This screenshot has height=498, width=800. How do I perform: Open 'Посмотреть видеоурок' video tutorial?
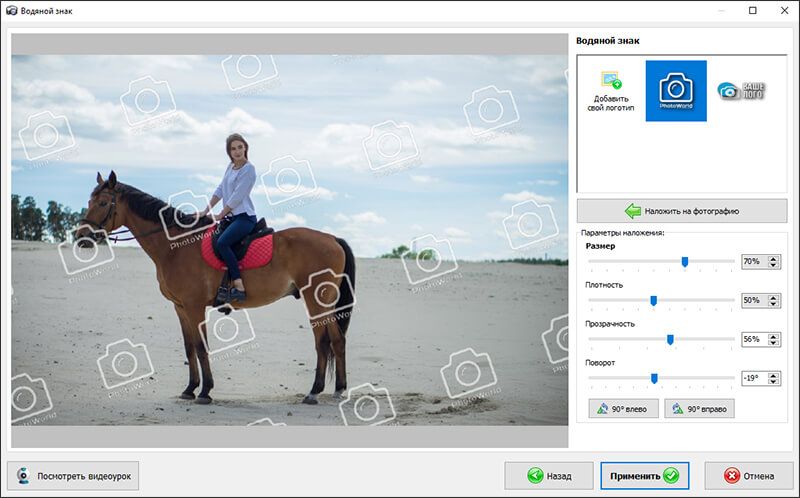tap(73, 476)
